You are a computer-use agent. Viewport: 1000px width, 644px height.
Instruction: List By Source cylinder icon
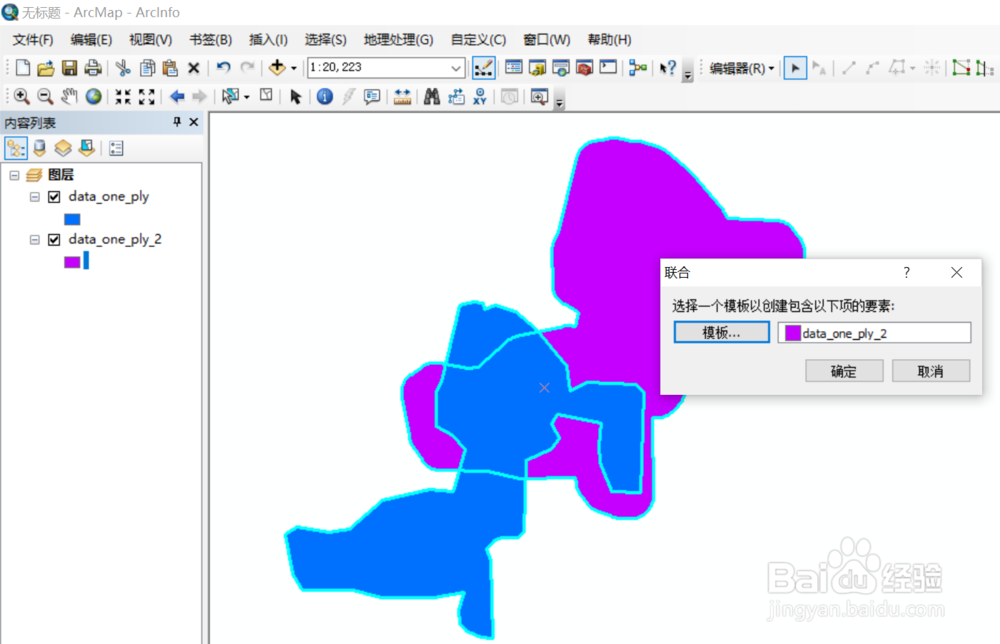pyautogui.click(x=40, y=148)
